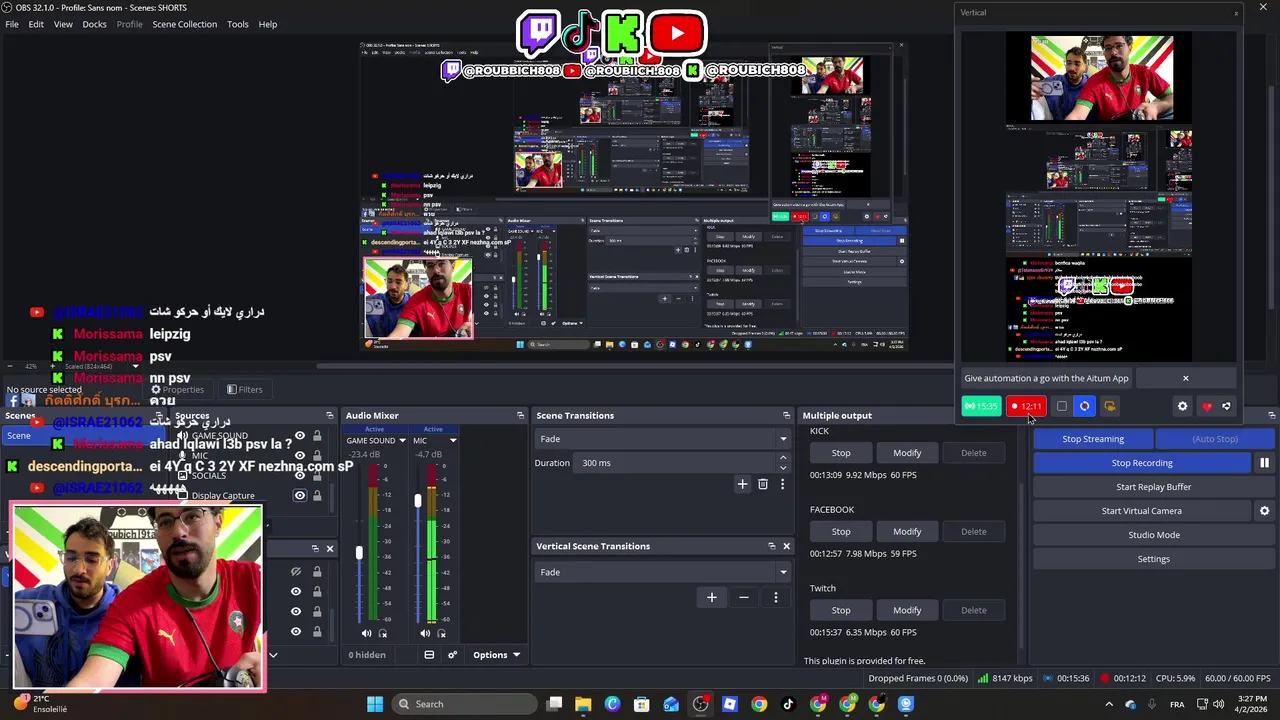Open Virtual Camera settings gear
The image size is (1280, 720).
click(1264, 511)
